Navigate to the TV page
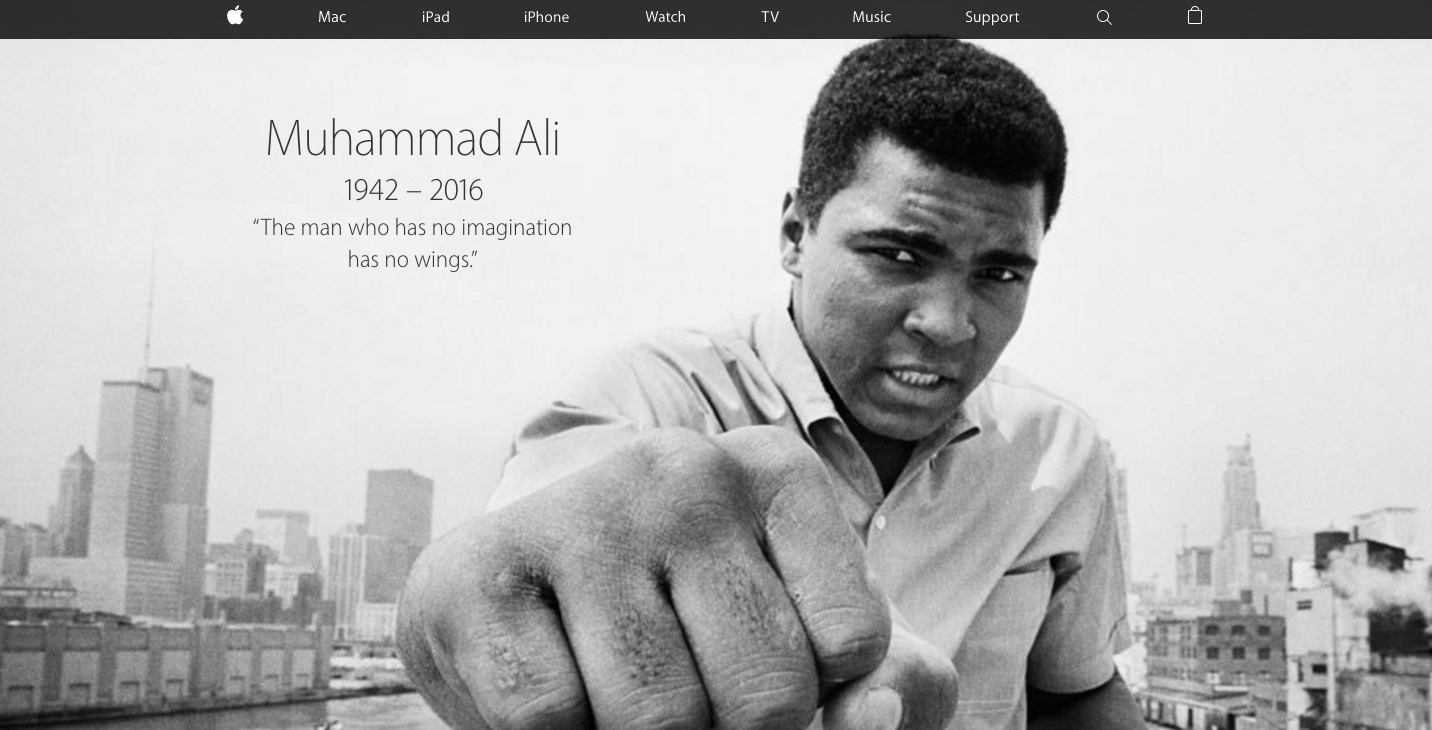1432x730 pixels. (770, 17)
